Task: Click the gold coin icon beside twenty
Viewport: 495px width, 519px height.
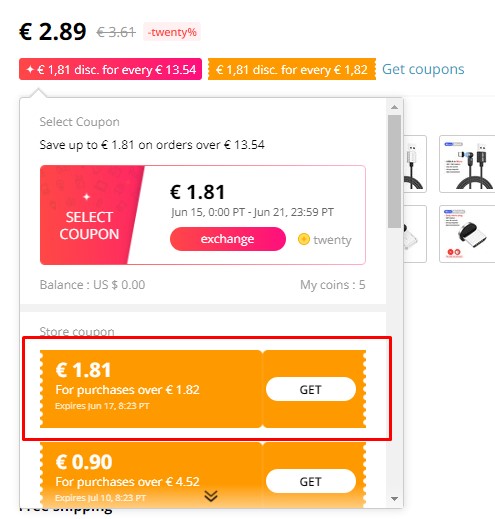Action: pos(303,239)
